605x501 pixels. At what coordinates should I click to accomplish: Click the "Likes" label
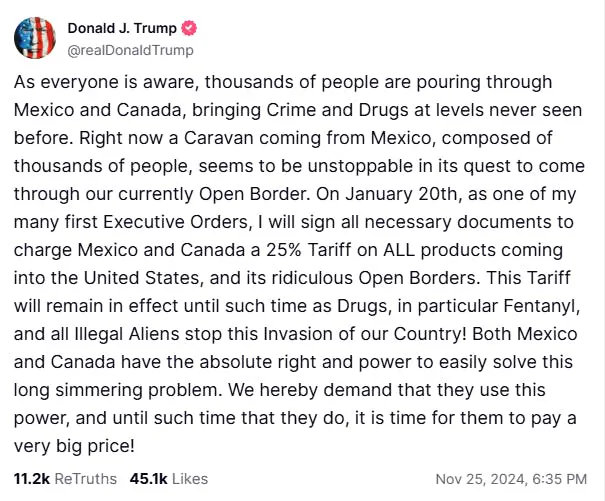pos(190,478)
